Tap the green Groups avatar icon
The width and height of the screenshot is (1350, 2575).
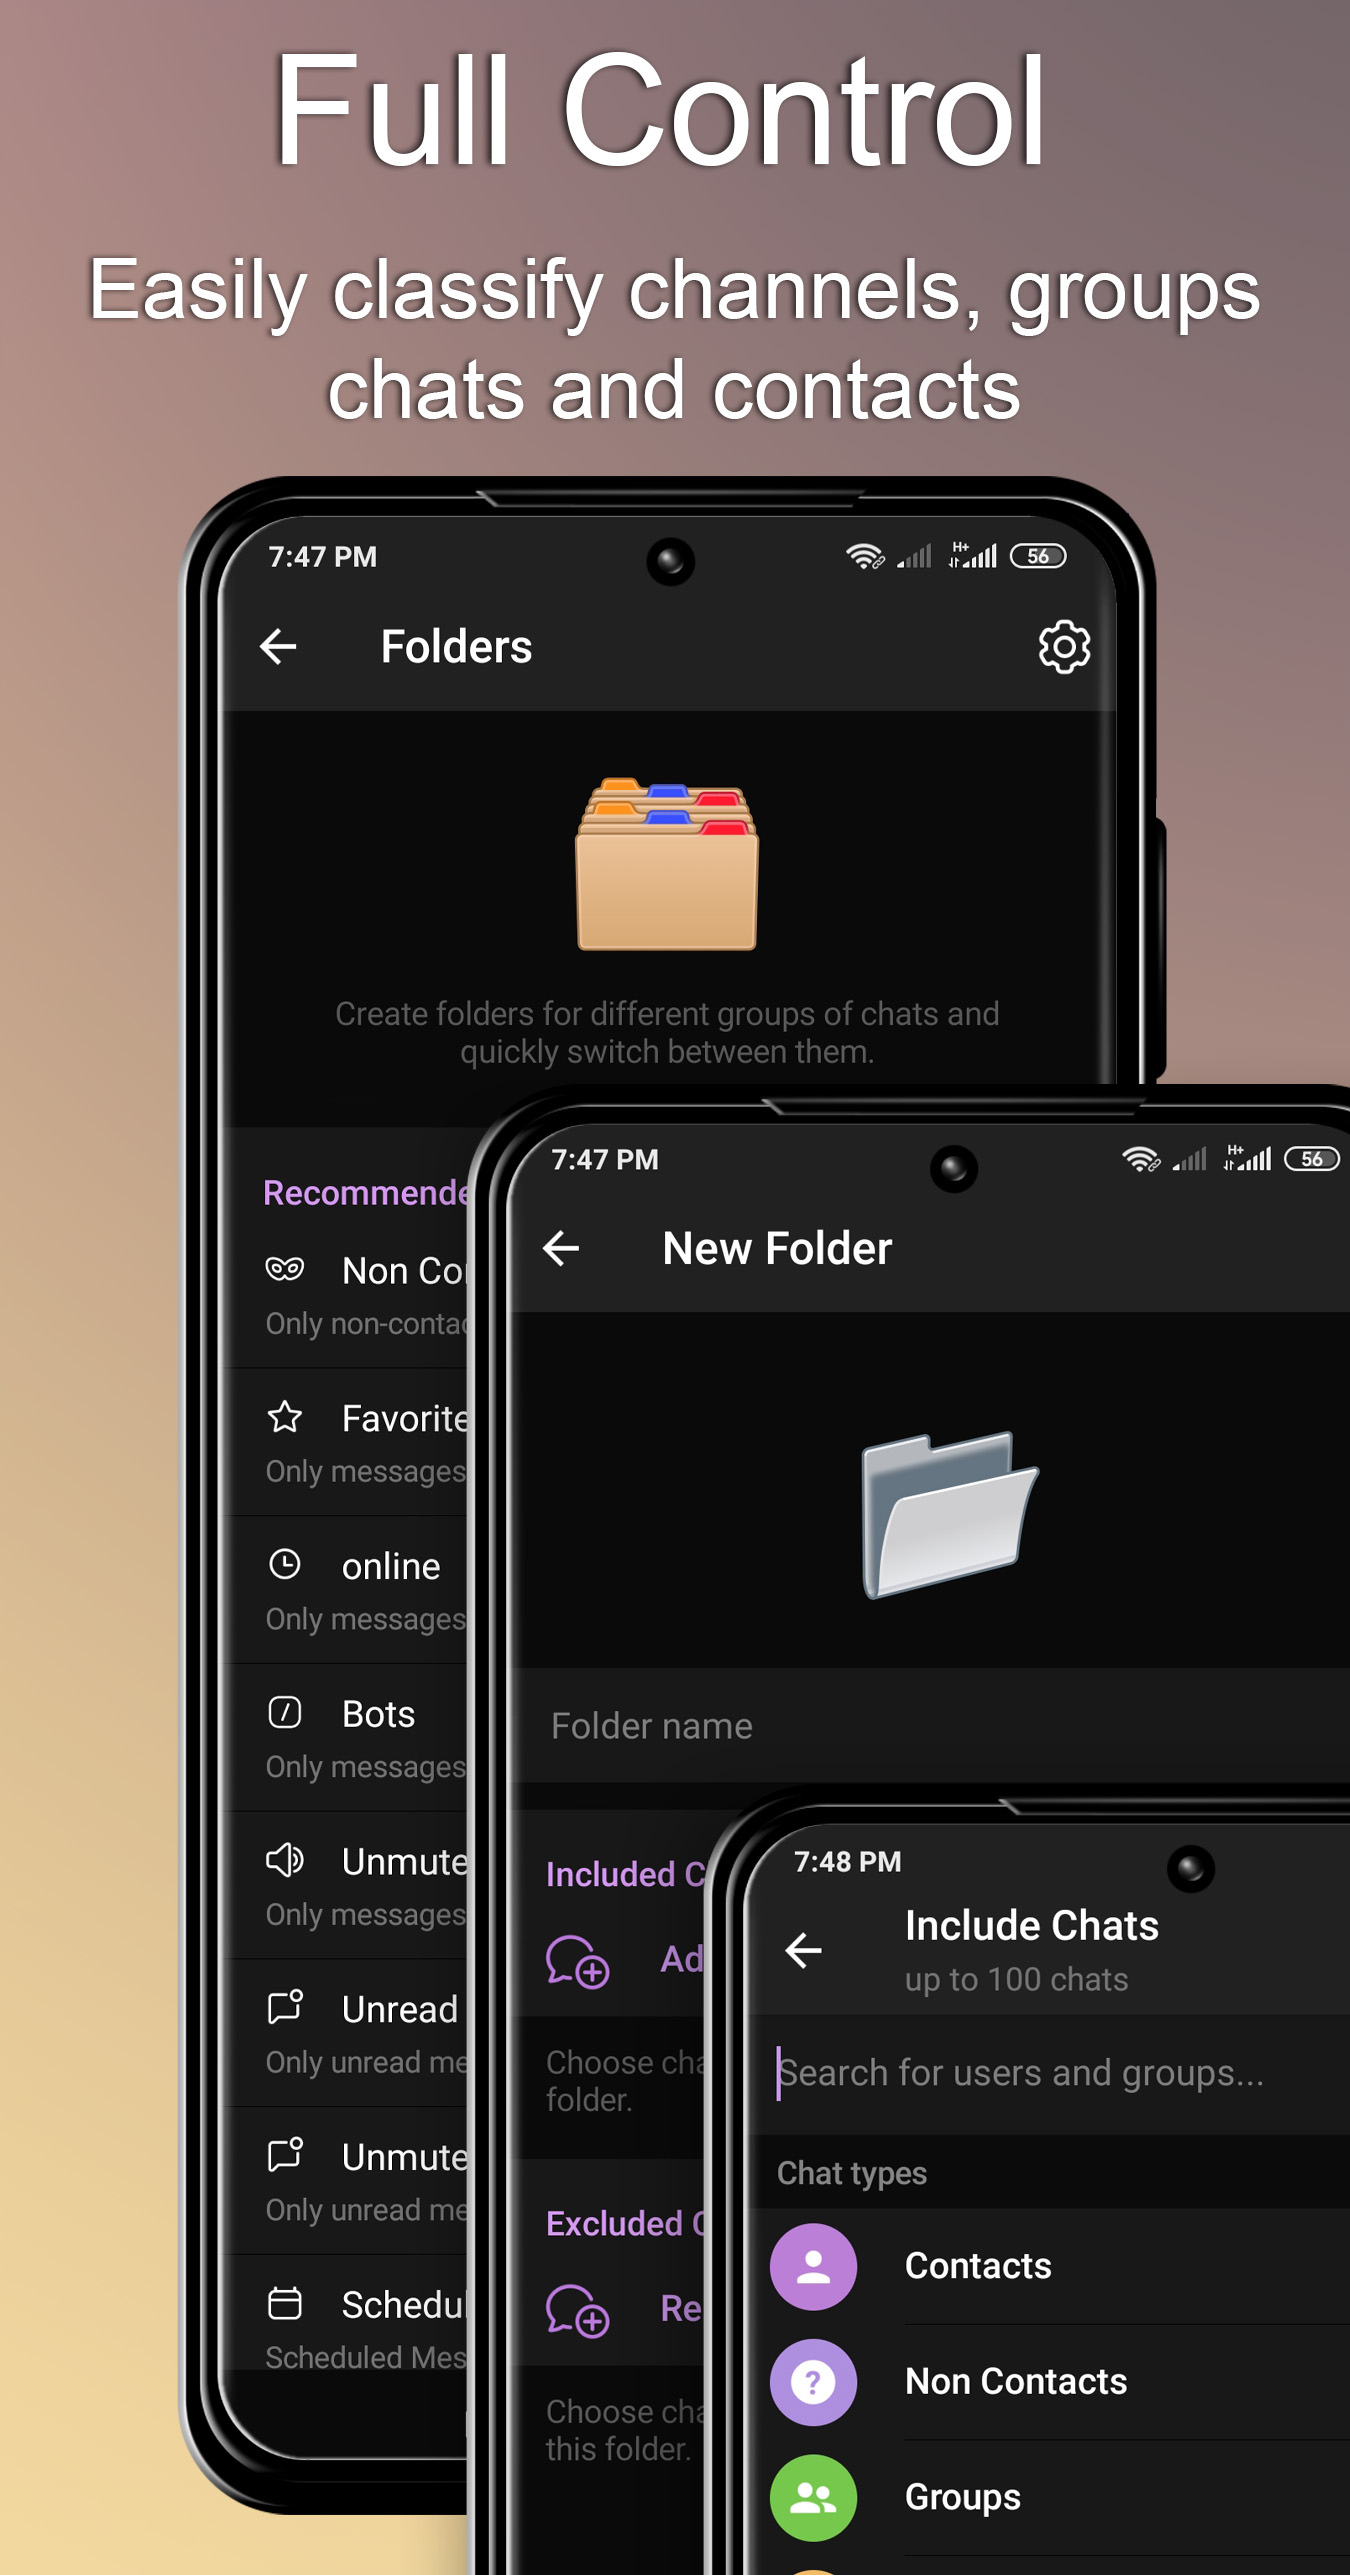pos(813,2498)
